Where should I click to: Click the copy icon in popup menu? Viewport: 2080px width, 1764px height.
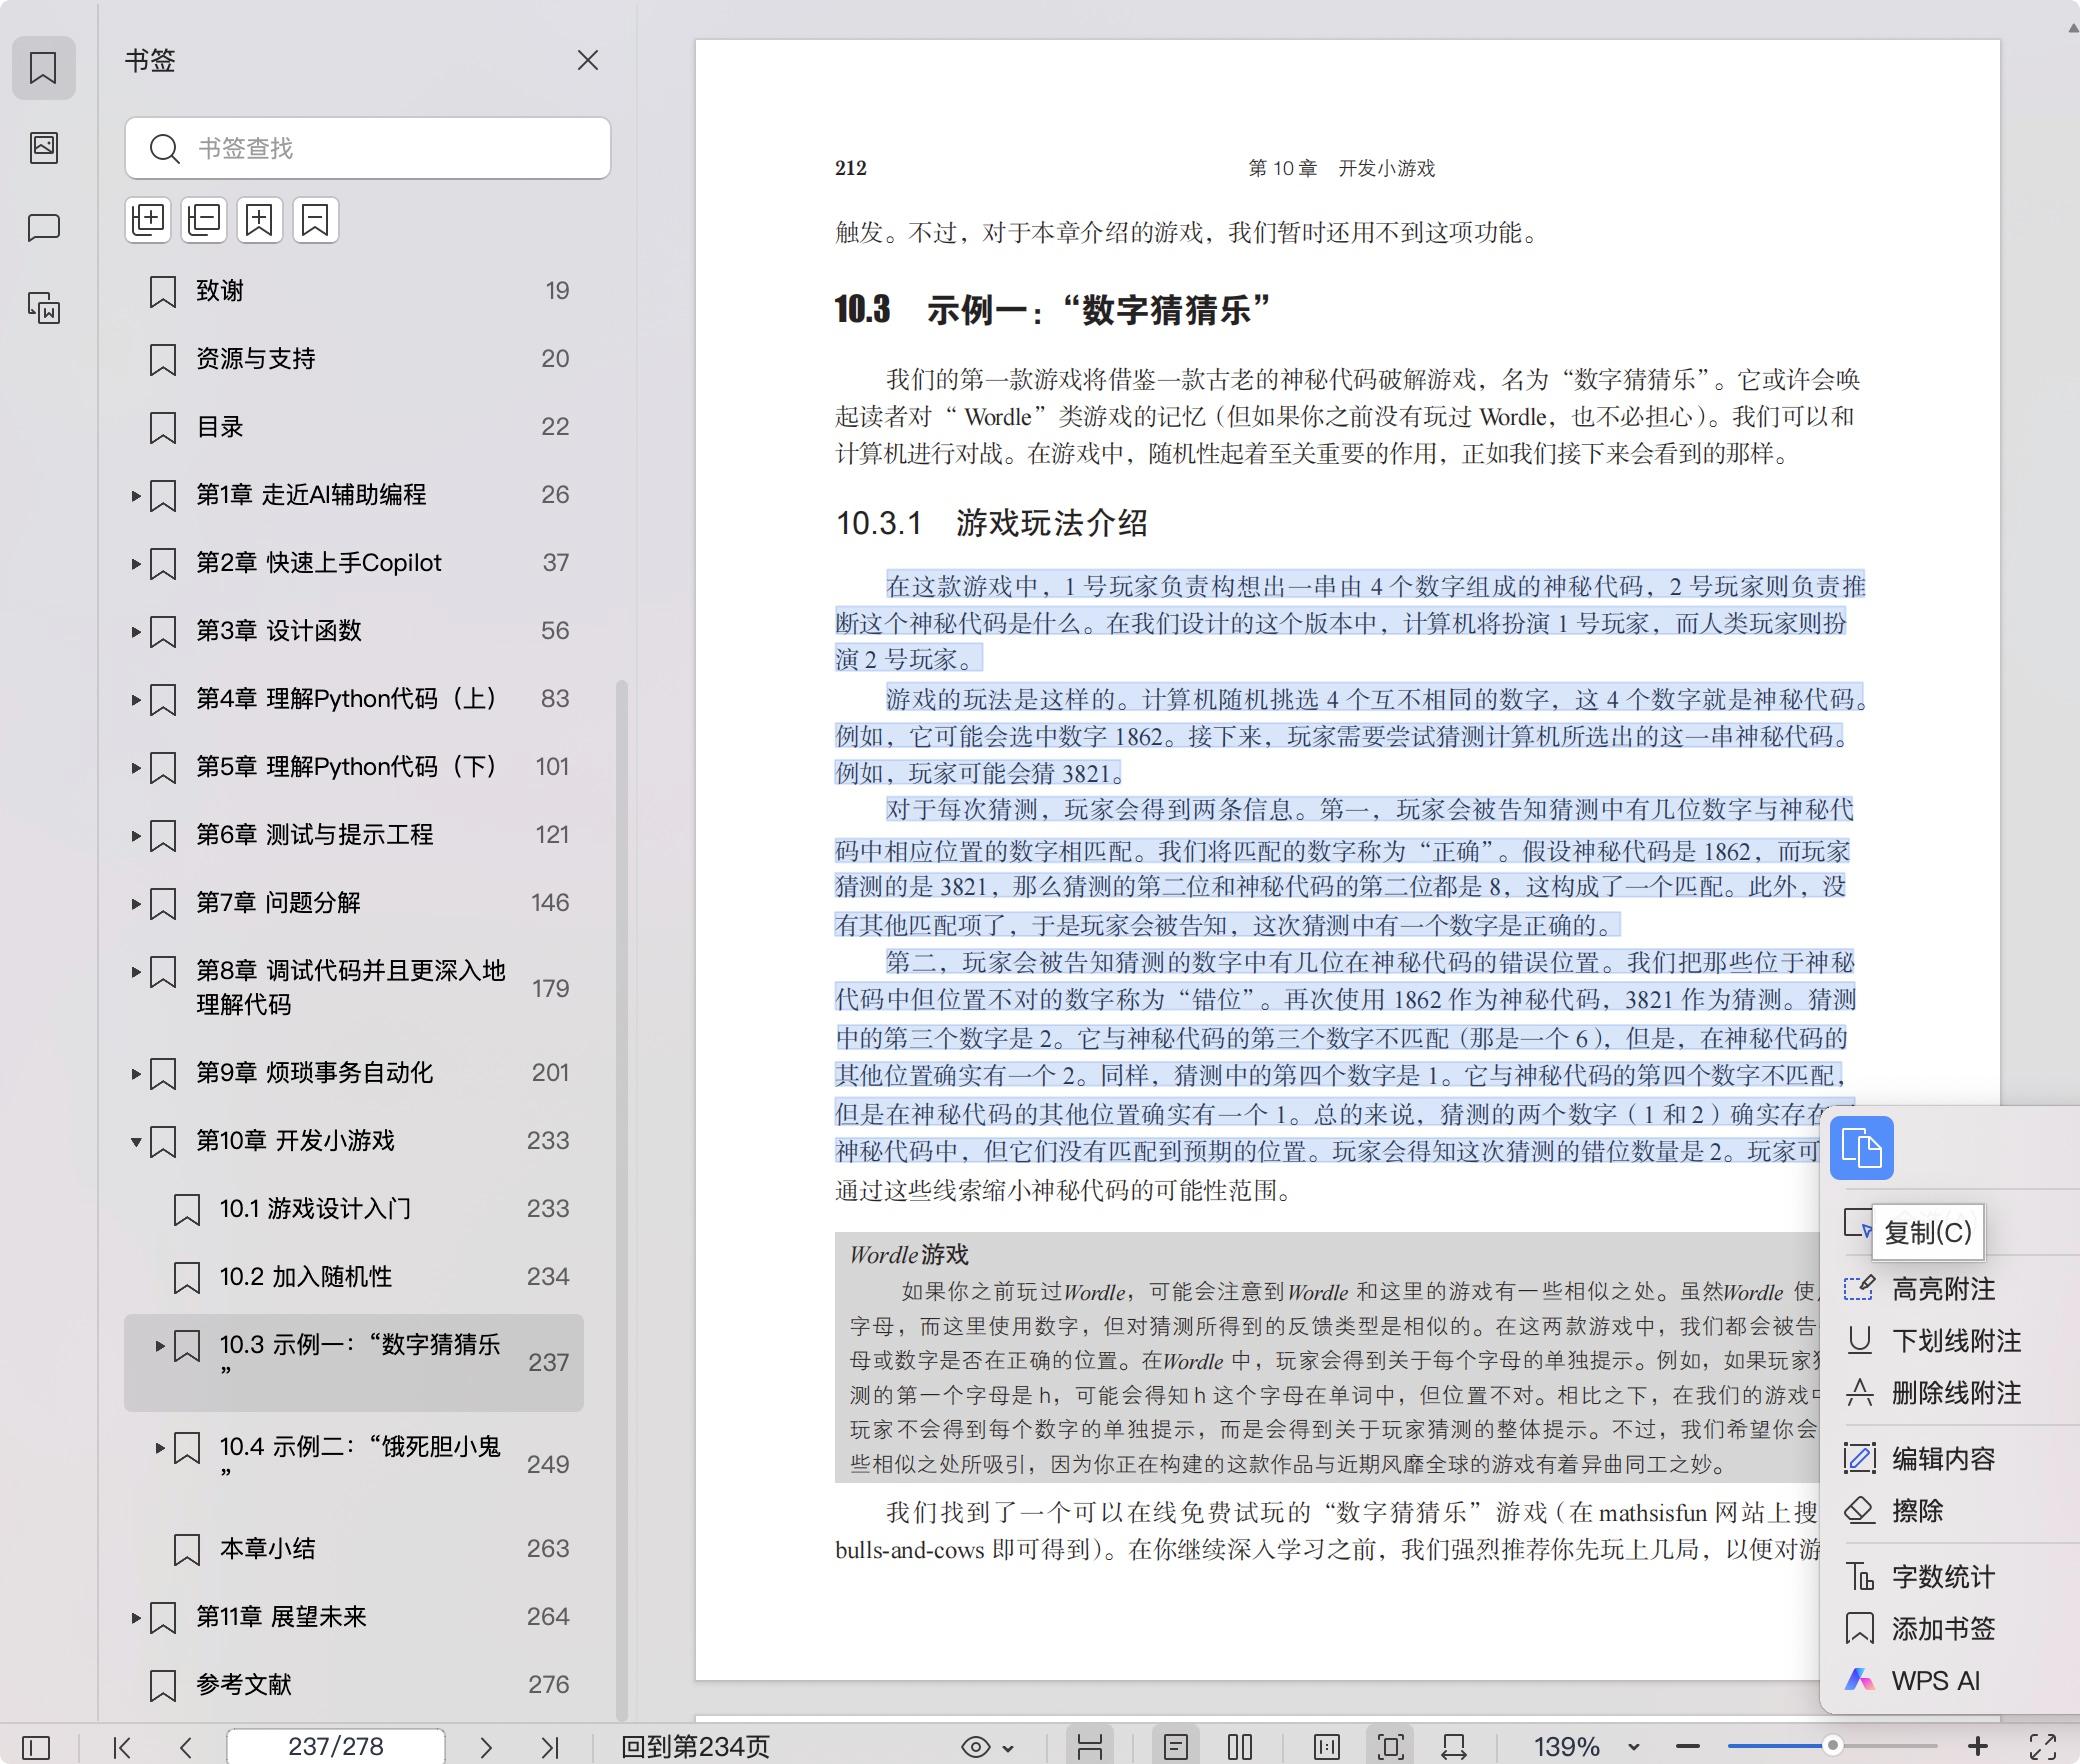pyautogui.click(x=1861, y=1147)
